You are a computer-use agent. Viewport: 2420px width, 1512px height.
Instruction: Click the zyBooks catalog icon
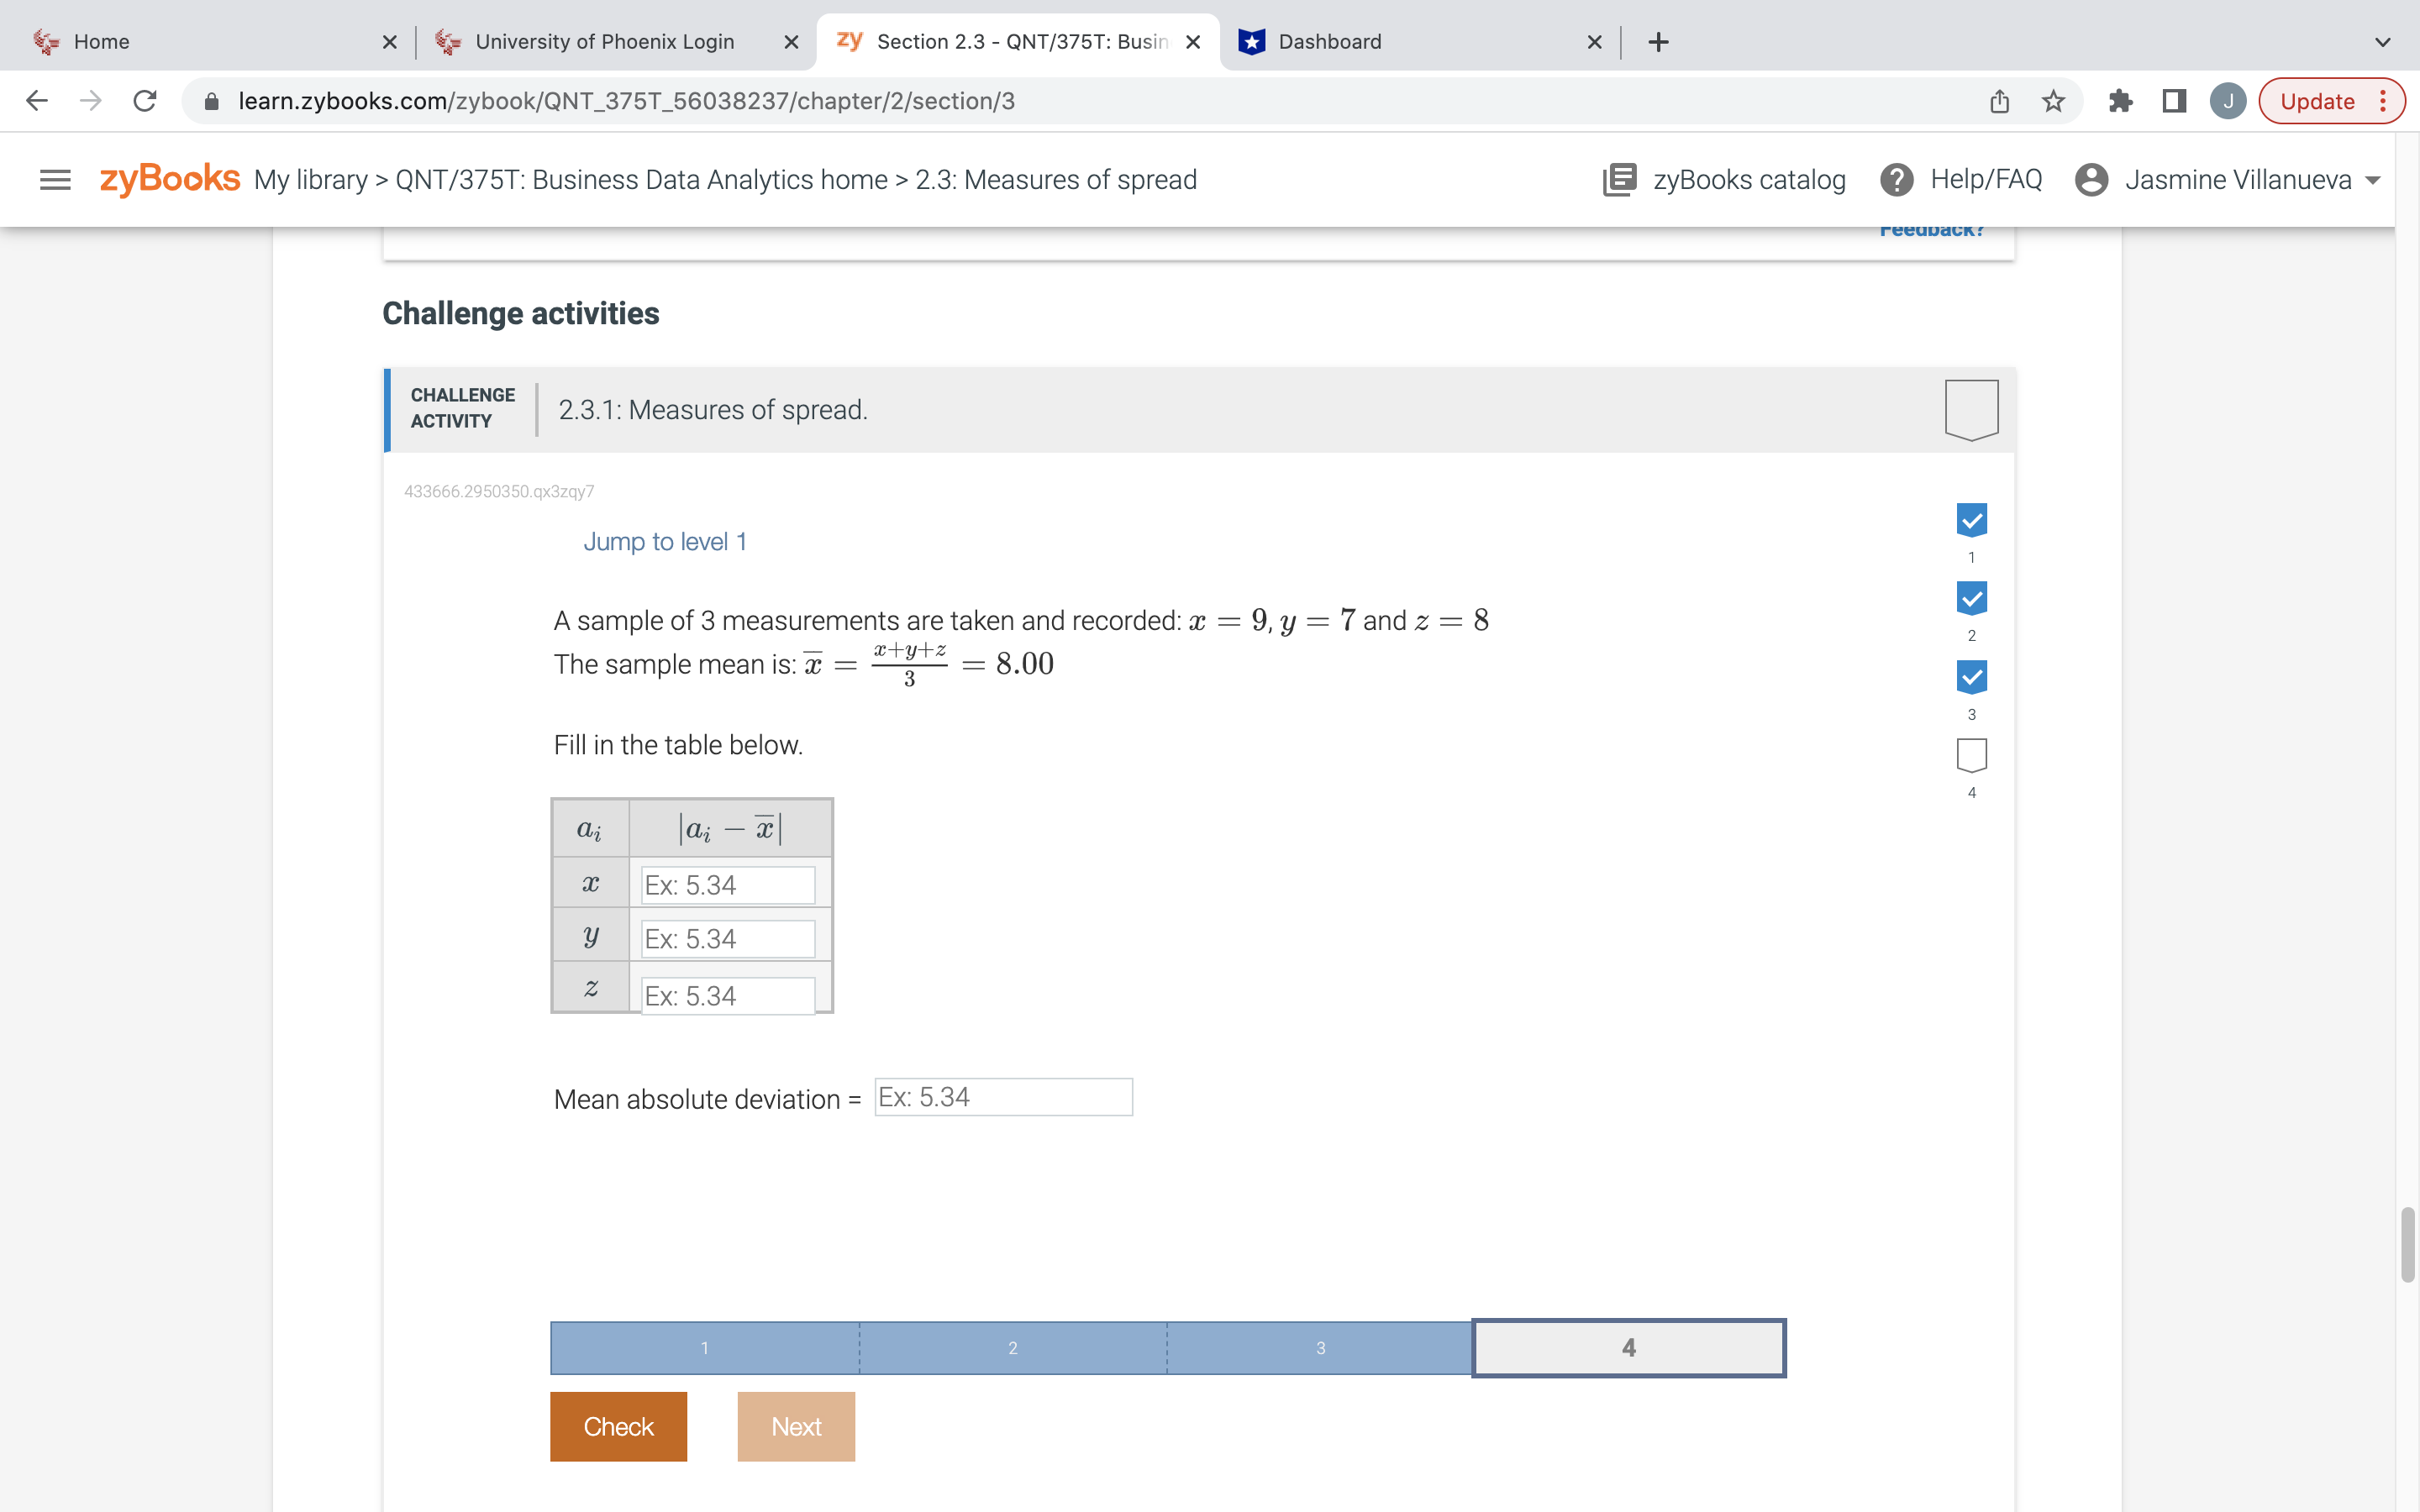click(1619, 180)
